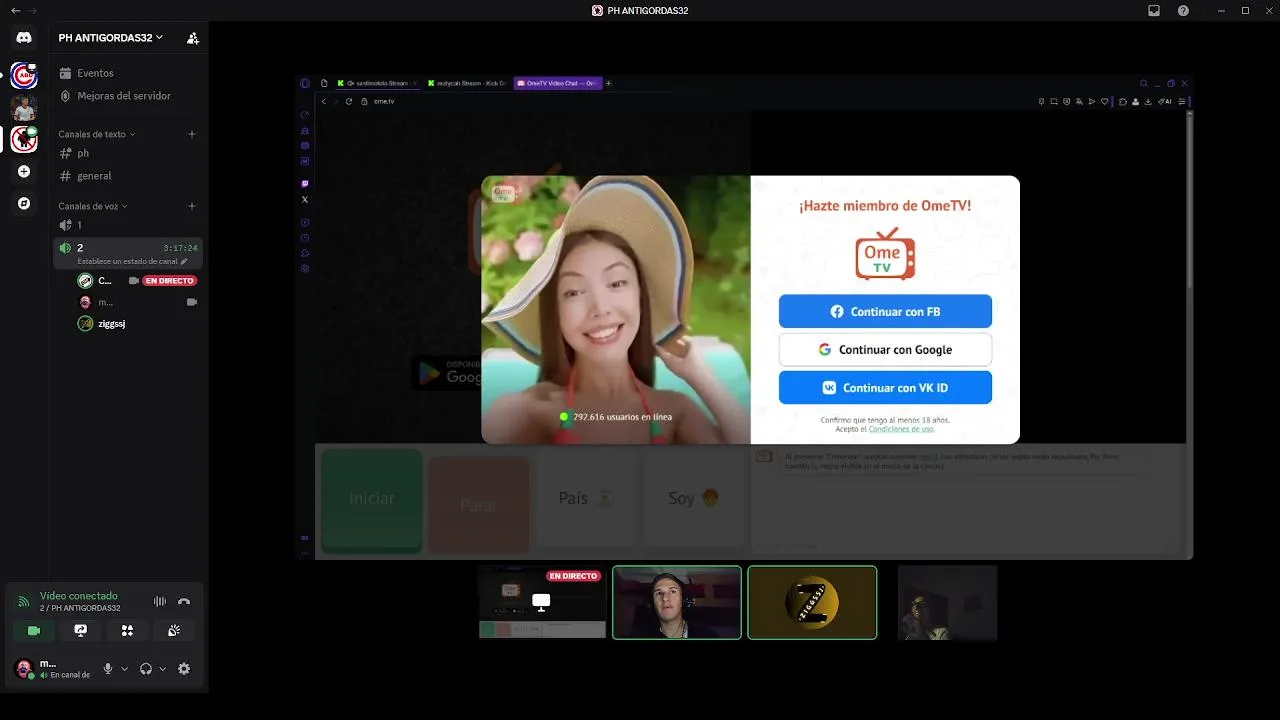Collapse the Canales de texto category

click(96, 134)
